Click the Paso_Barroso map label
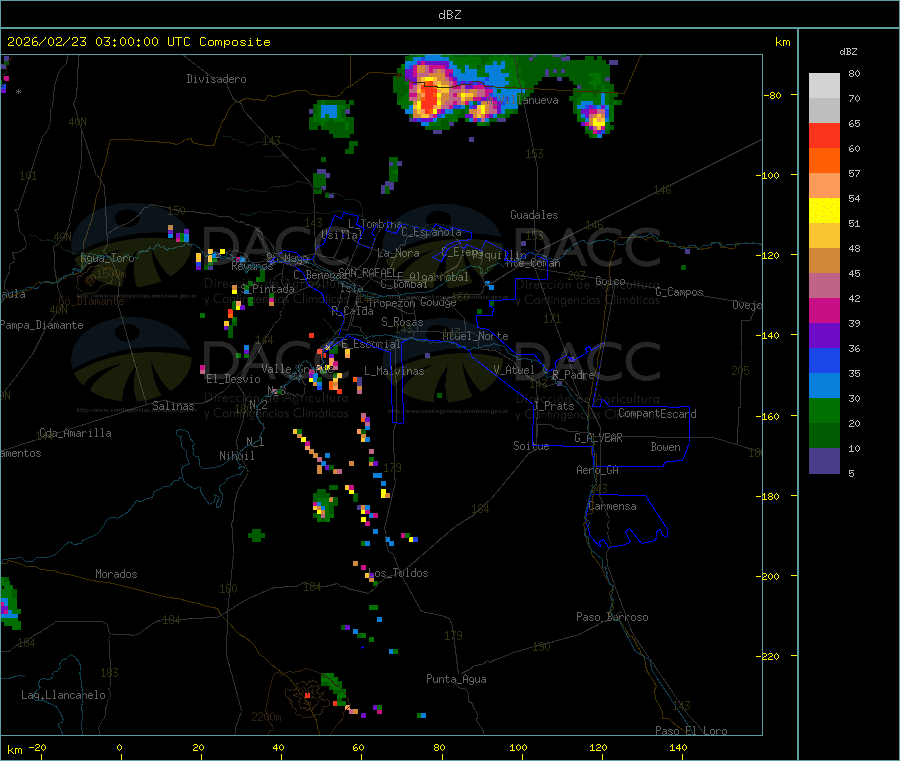 tap(612, 617)
